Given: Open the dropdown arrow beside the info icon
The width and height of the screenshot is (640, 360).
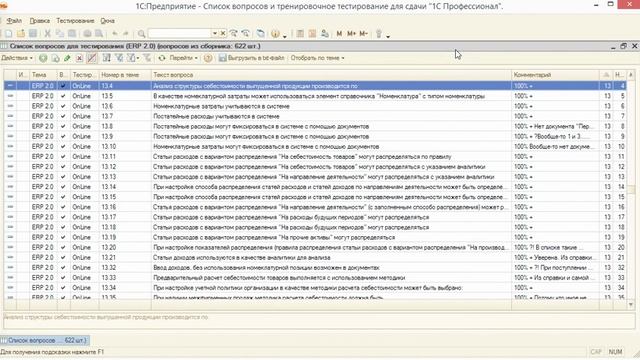Looking at the screenshot, I should click(284, 36).
